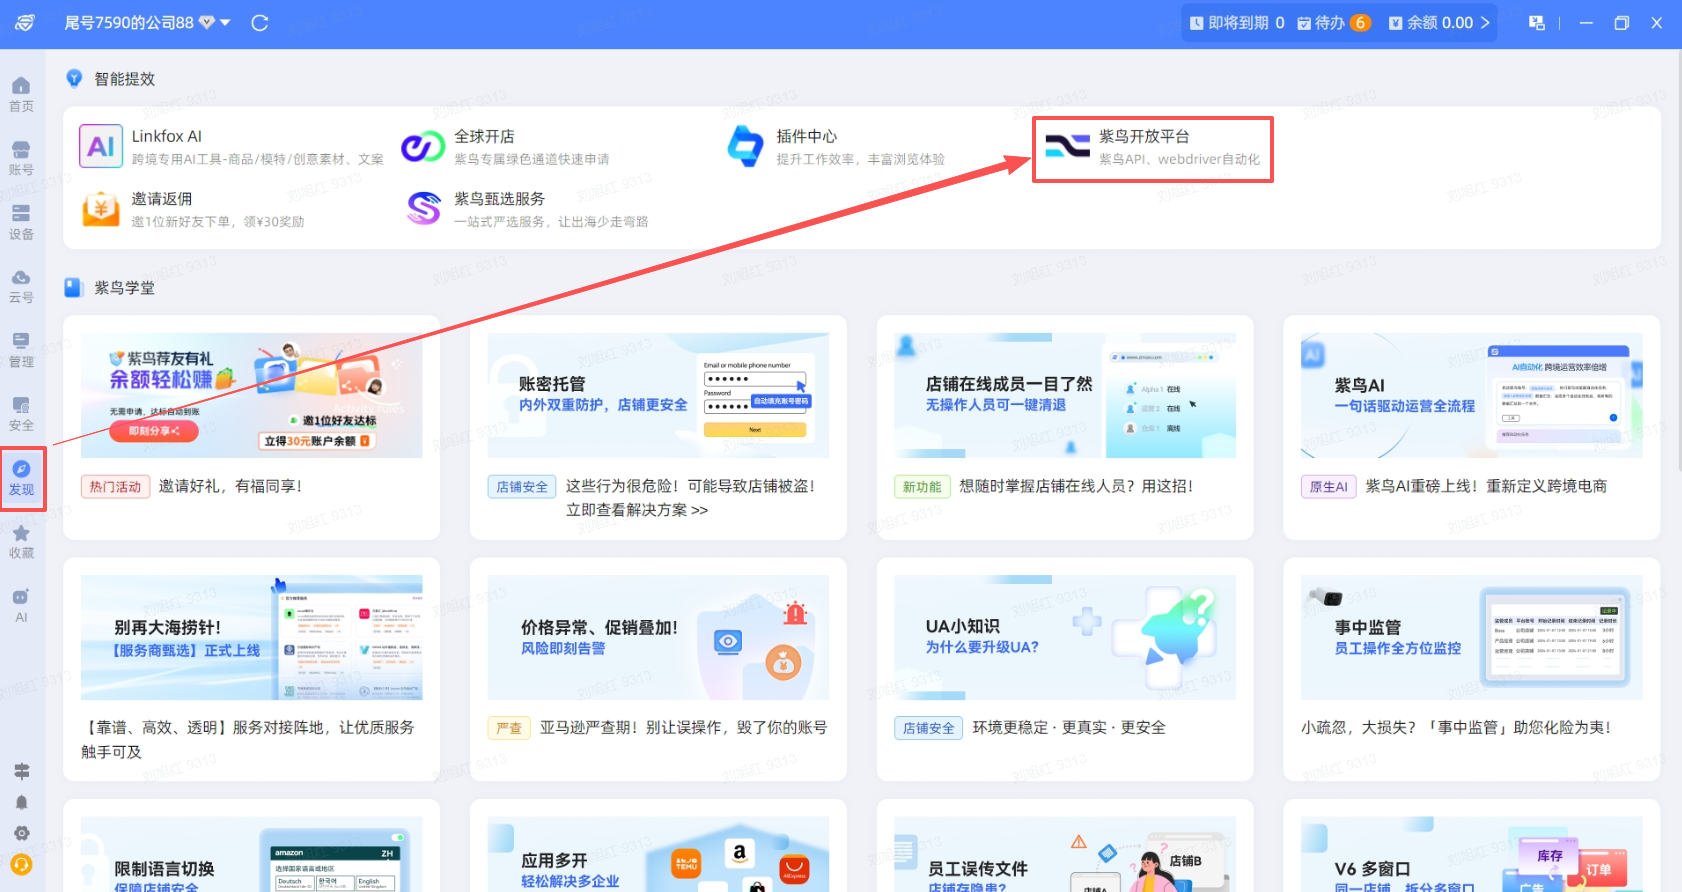Viewport: 1682px width, 892px height.
Task: Click the 紫鸟甄选服务 purple icon
Action: tap(423, 209)
